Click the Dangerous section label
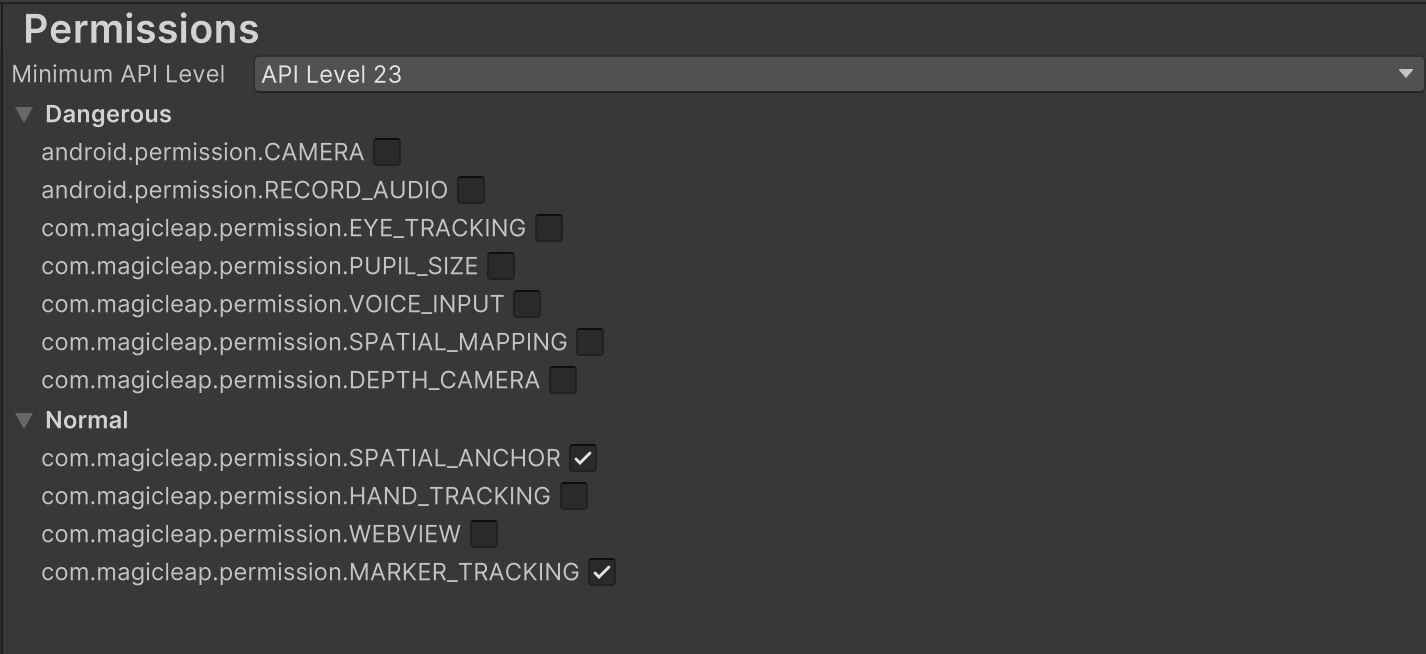The image size is (1426, 654). tap(107, 113)
